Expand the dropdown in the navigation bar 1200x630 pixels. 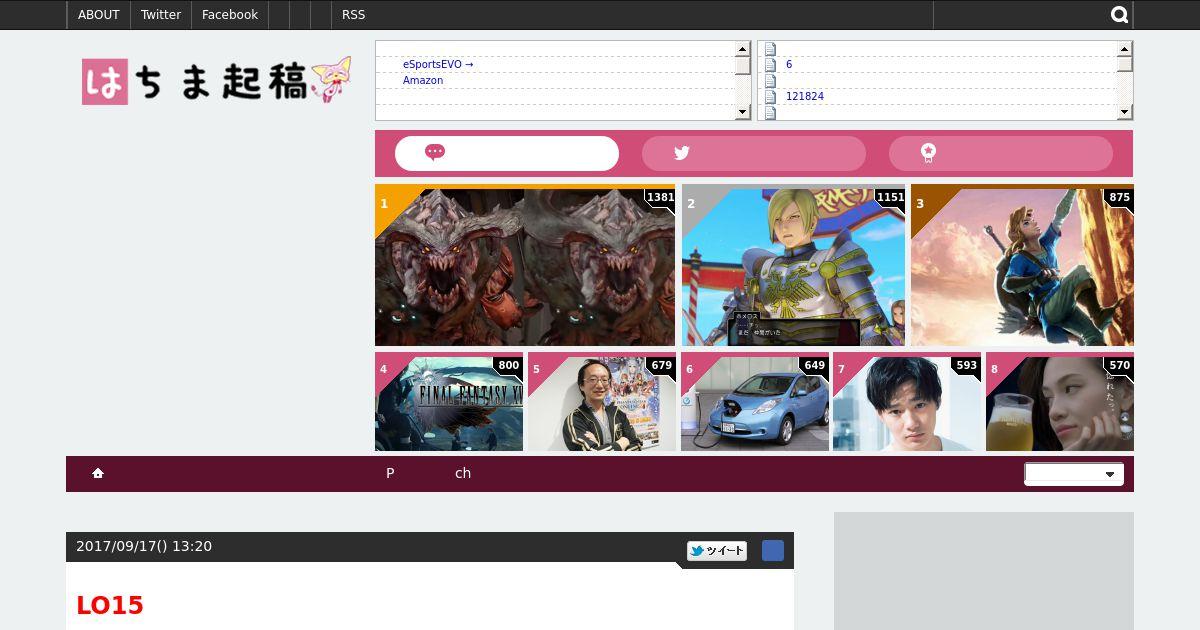(x=1074, y=474)
